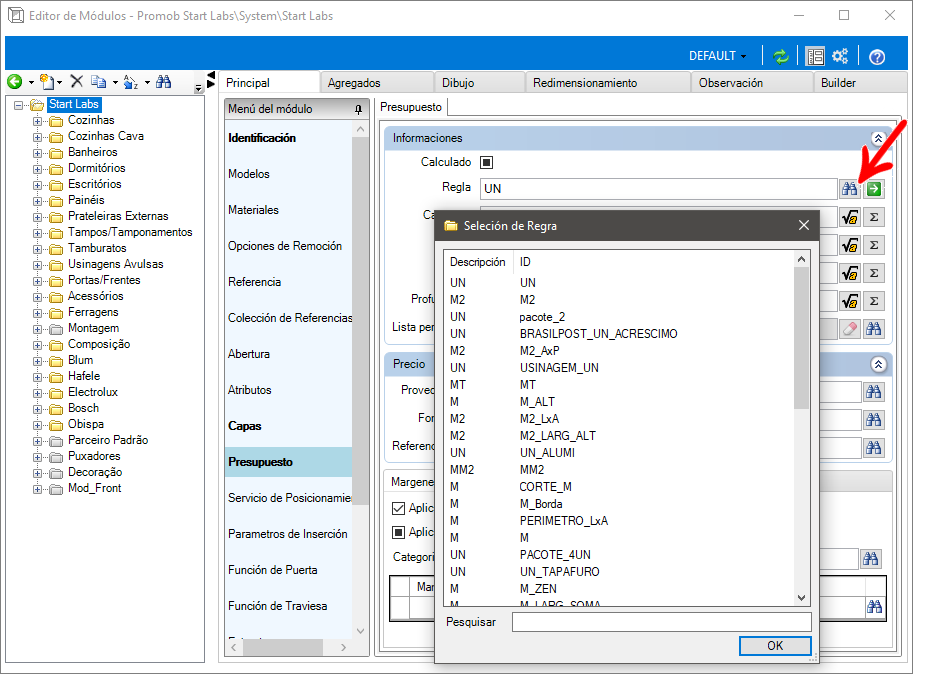Viewport: 935px width, 687px height.
Task: Open Identificación in module menu
Action: [262, 138]
